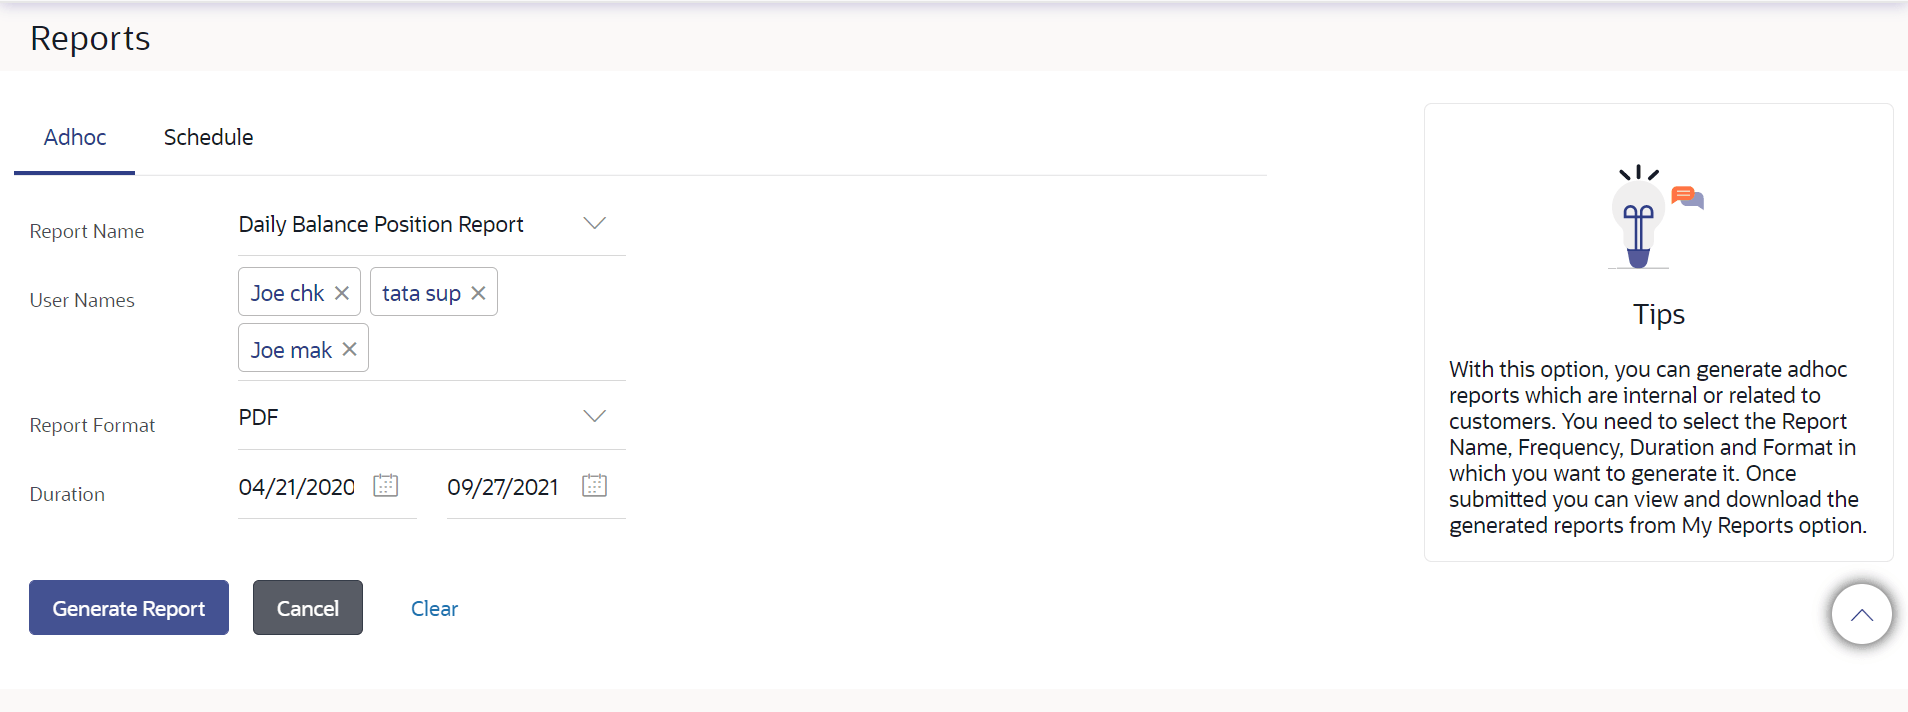Open the start date calendar picker
Viewport: 1908px width, 712px height.
pos(386,486)
